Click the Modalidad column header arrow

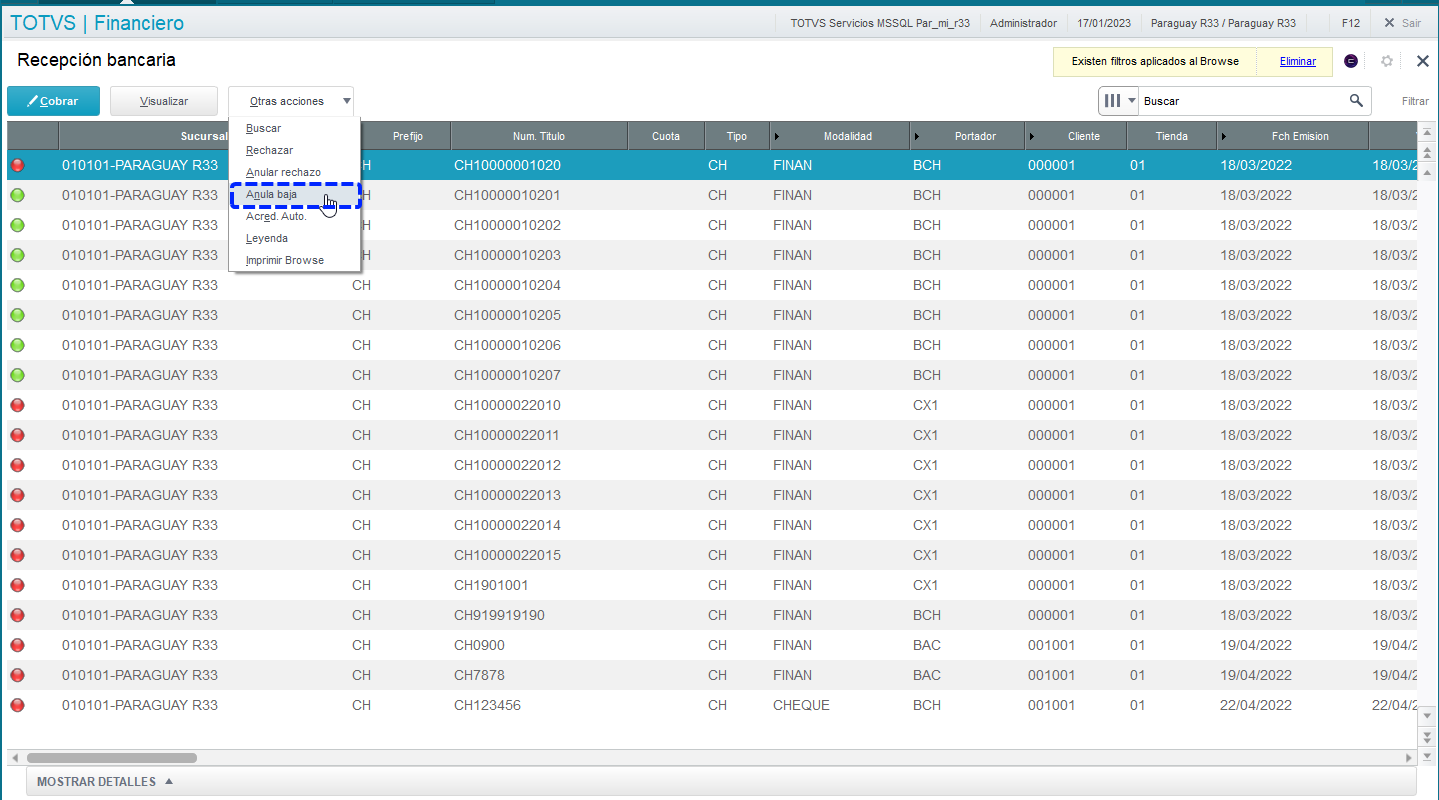coord(777,136)
